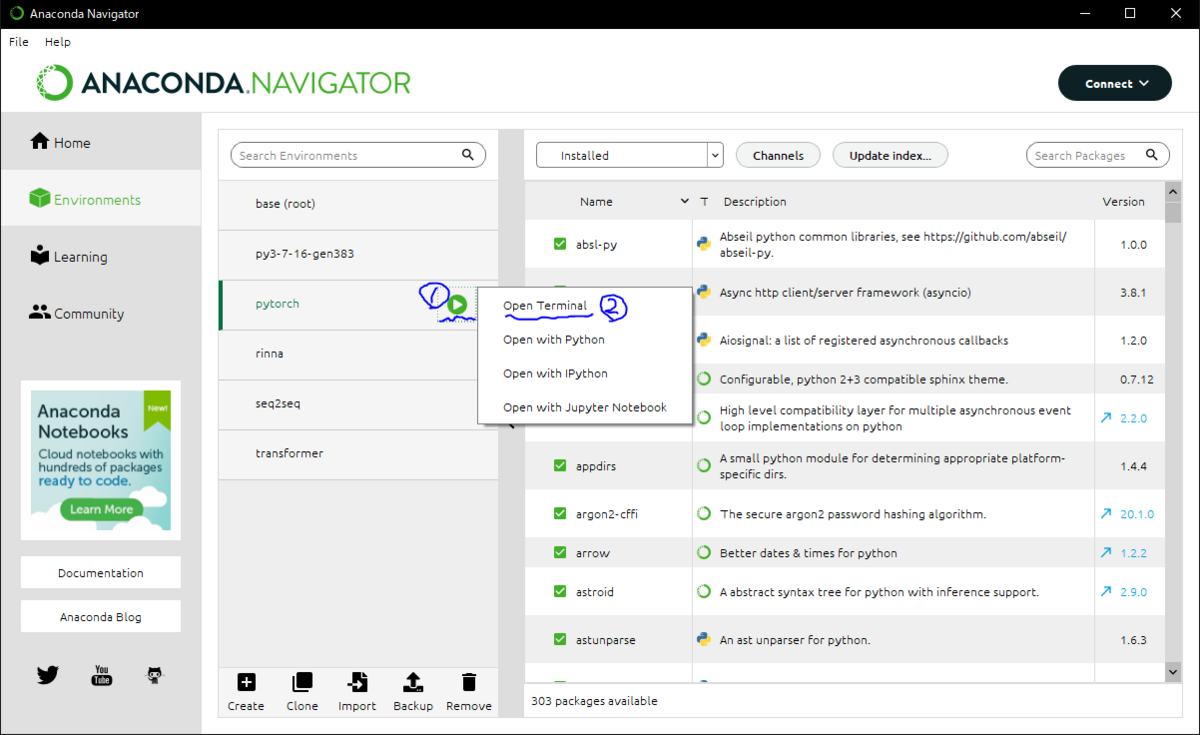
Task: Click the conda type icon for astroid
Action: (x=704, y=592)
